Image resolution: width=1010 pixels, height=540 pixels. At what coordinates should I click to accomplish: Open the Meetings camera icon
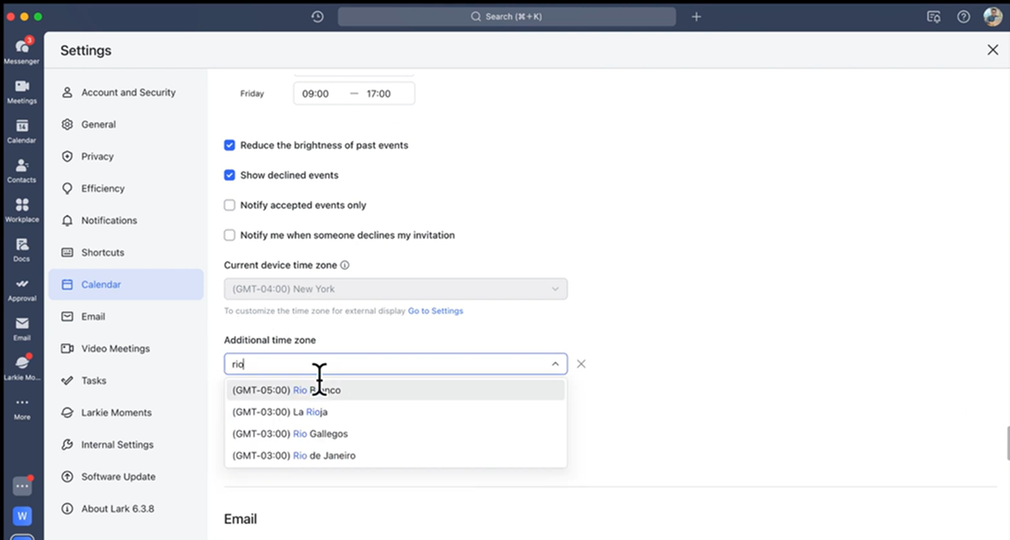[x=21, y=88]
